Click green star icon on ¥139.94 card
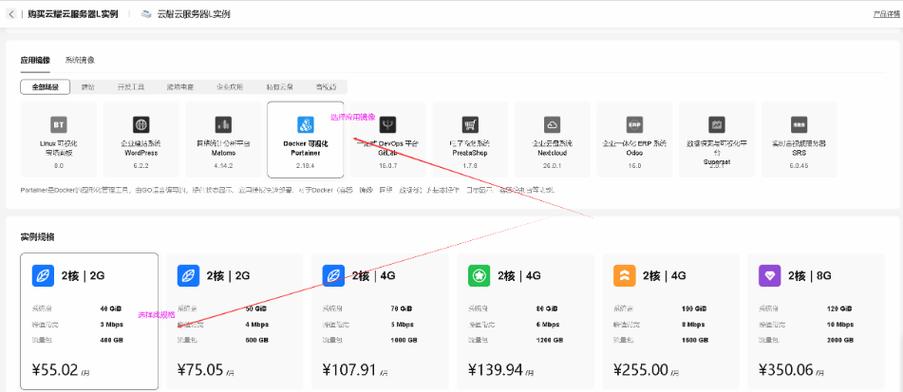903x392 pixels. [x=479, y=276]
